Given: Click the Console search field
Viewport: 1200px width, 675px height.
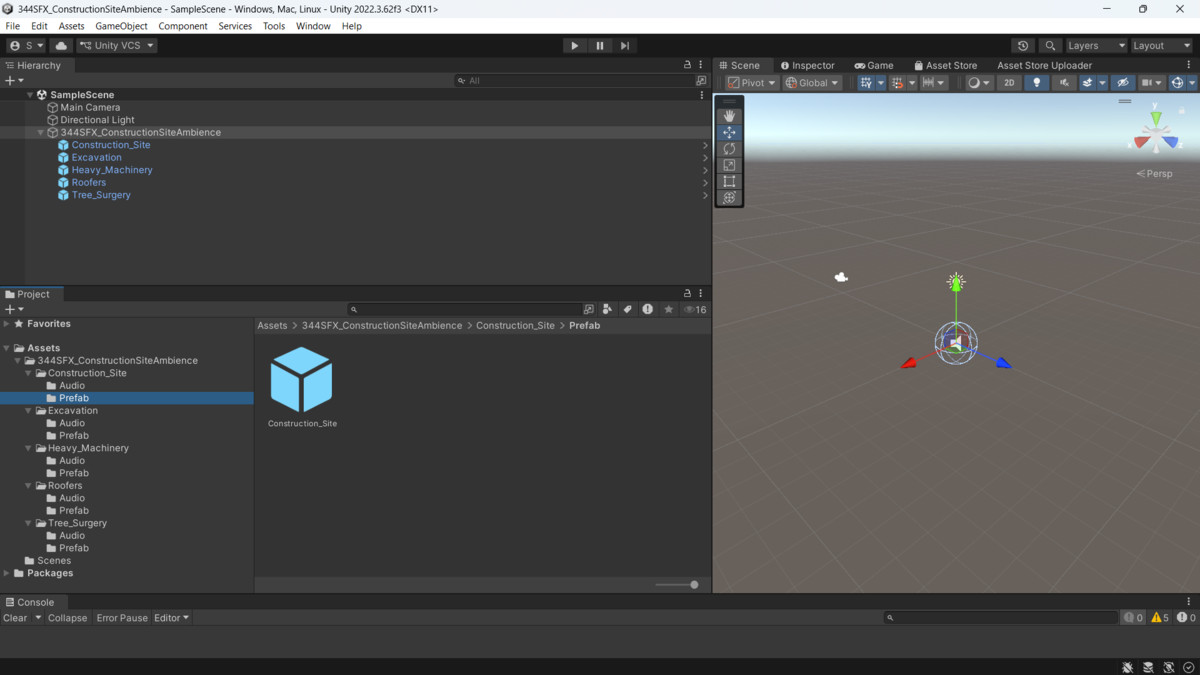Looking at the screenshot, I should 1000,618.
